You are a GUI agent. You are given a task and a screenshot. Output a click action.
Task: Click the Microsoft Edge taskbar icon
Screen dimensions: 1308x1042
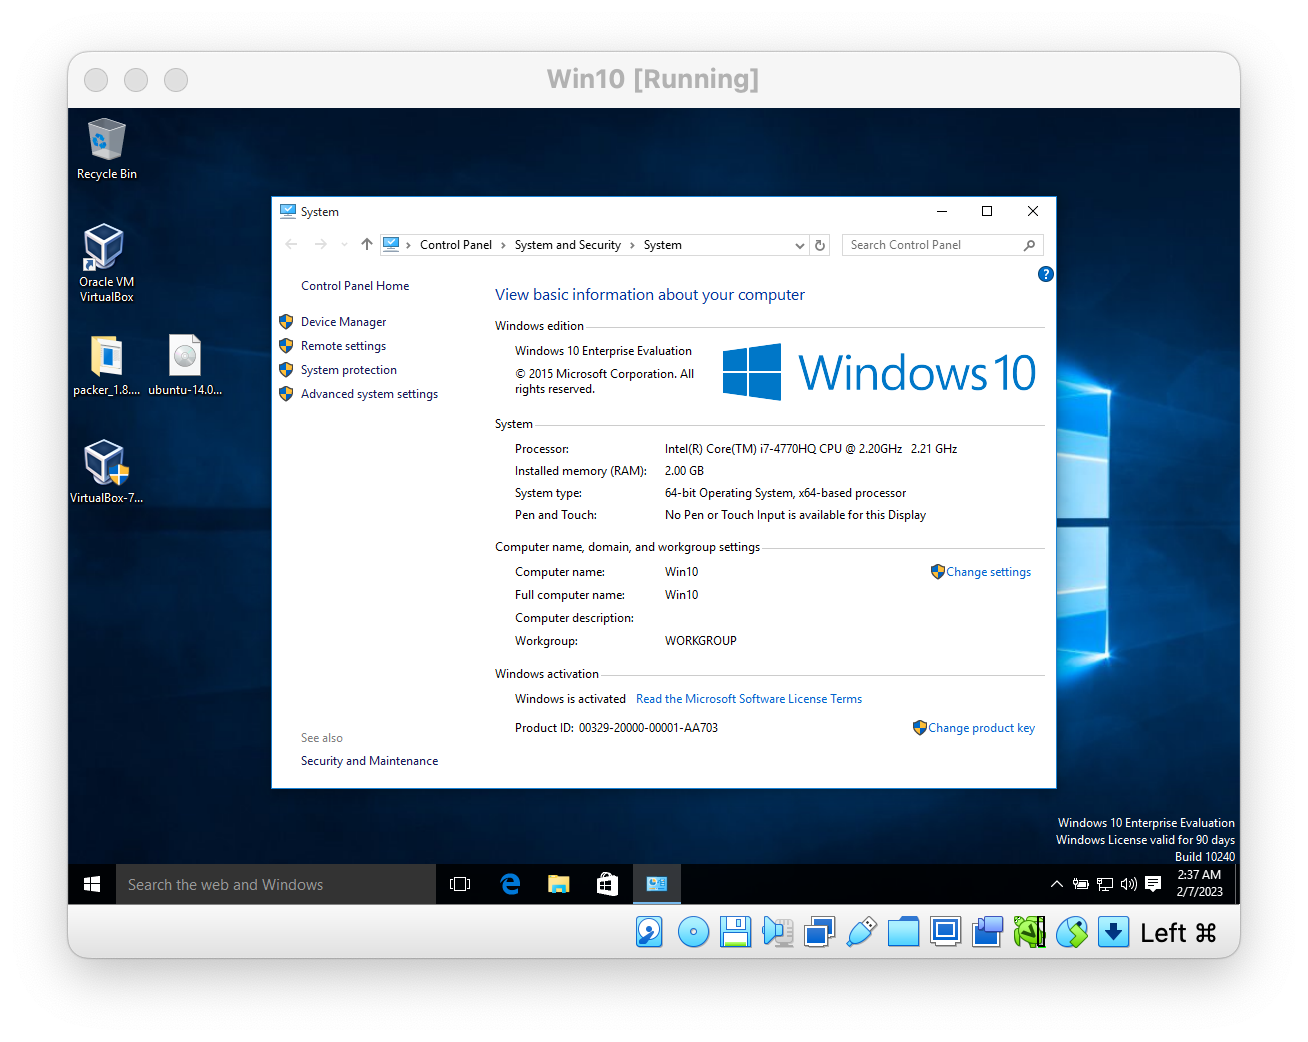click(510, 884)
